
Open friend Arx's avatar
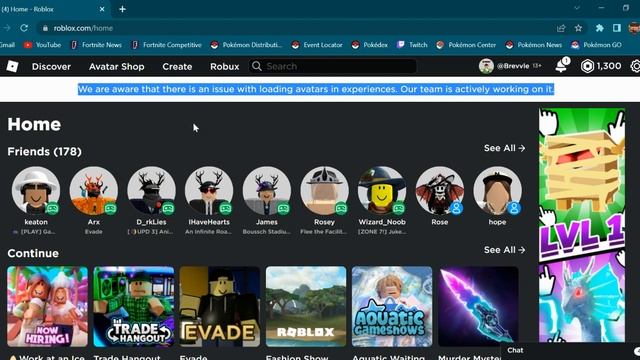93,190
